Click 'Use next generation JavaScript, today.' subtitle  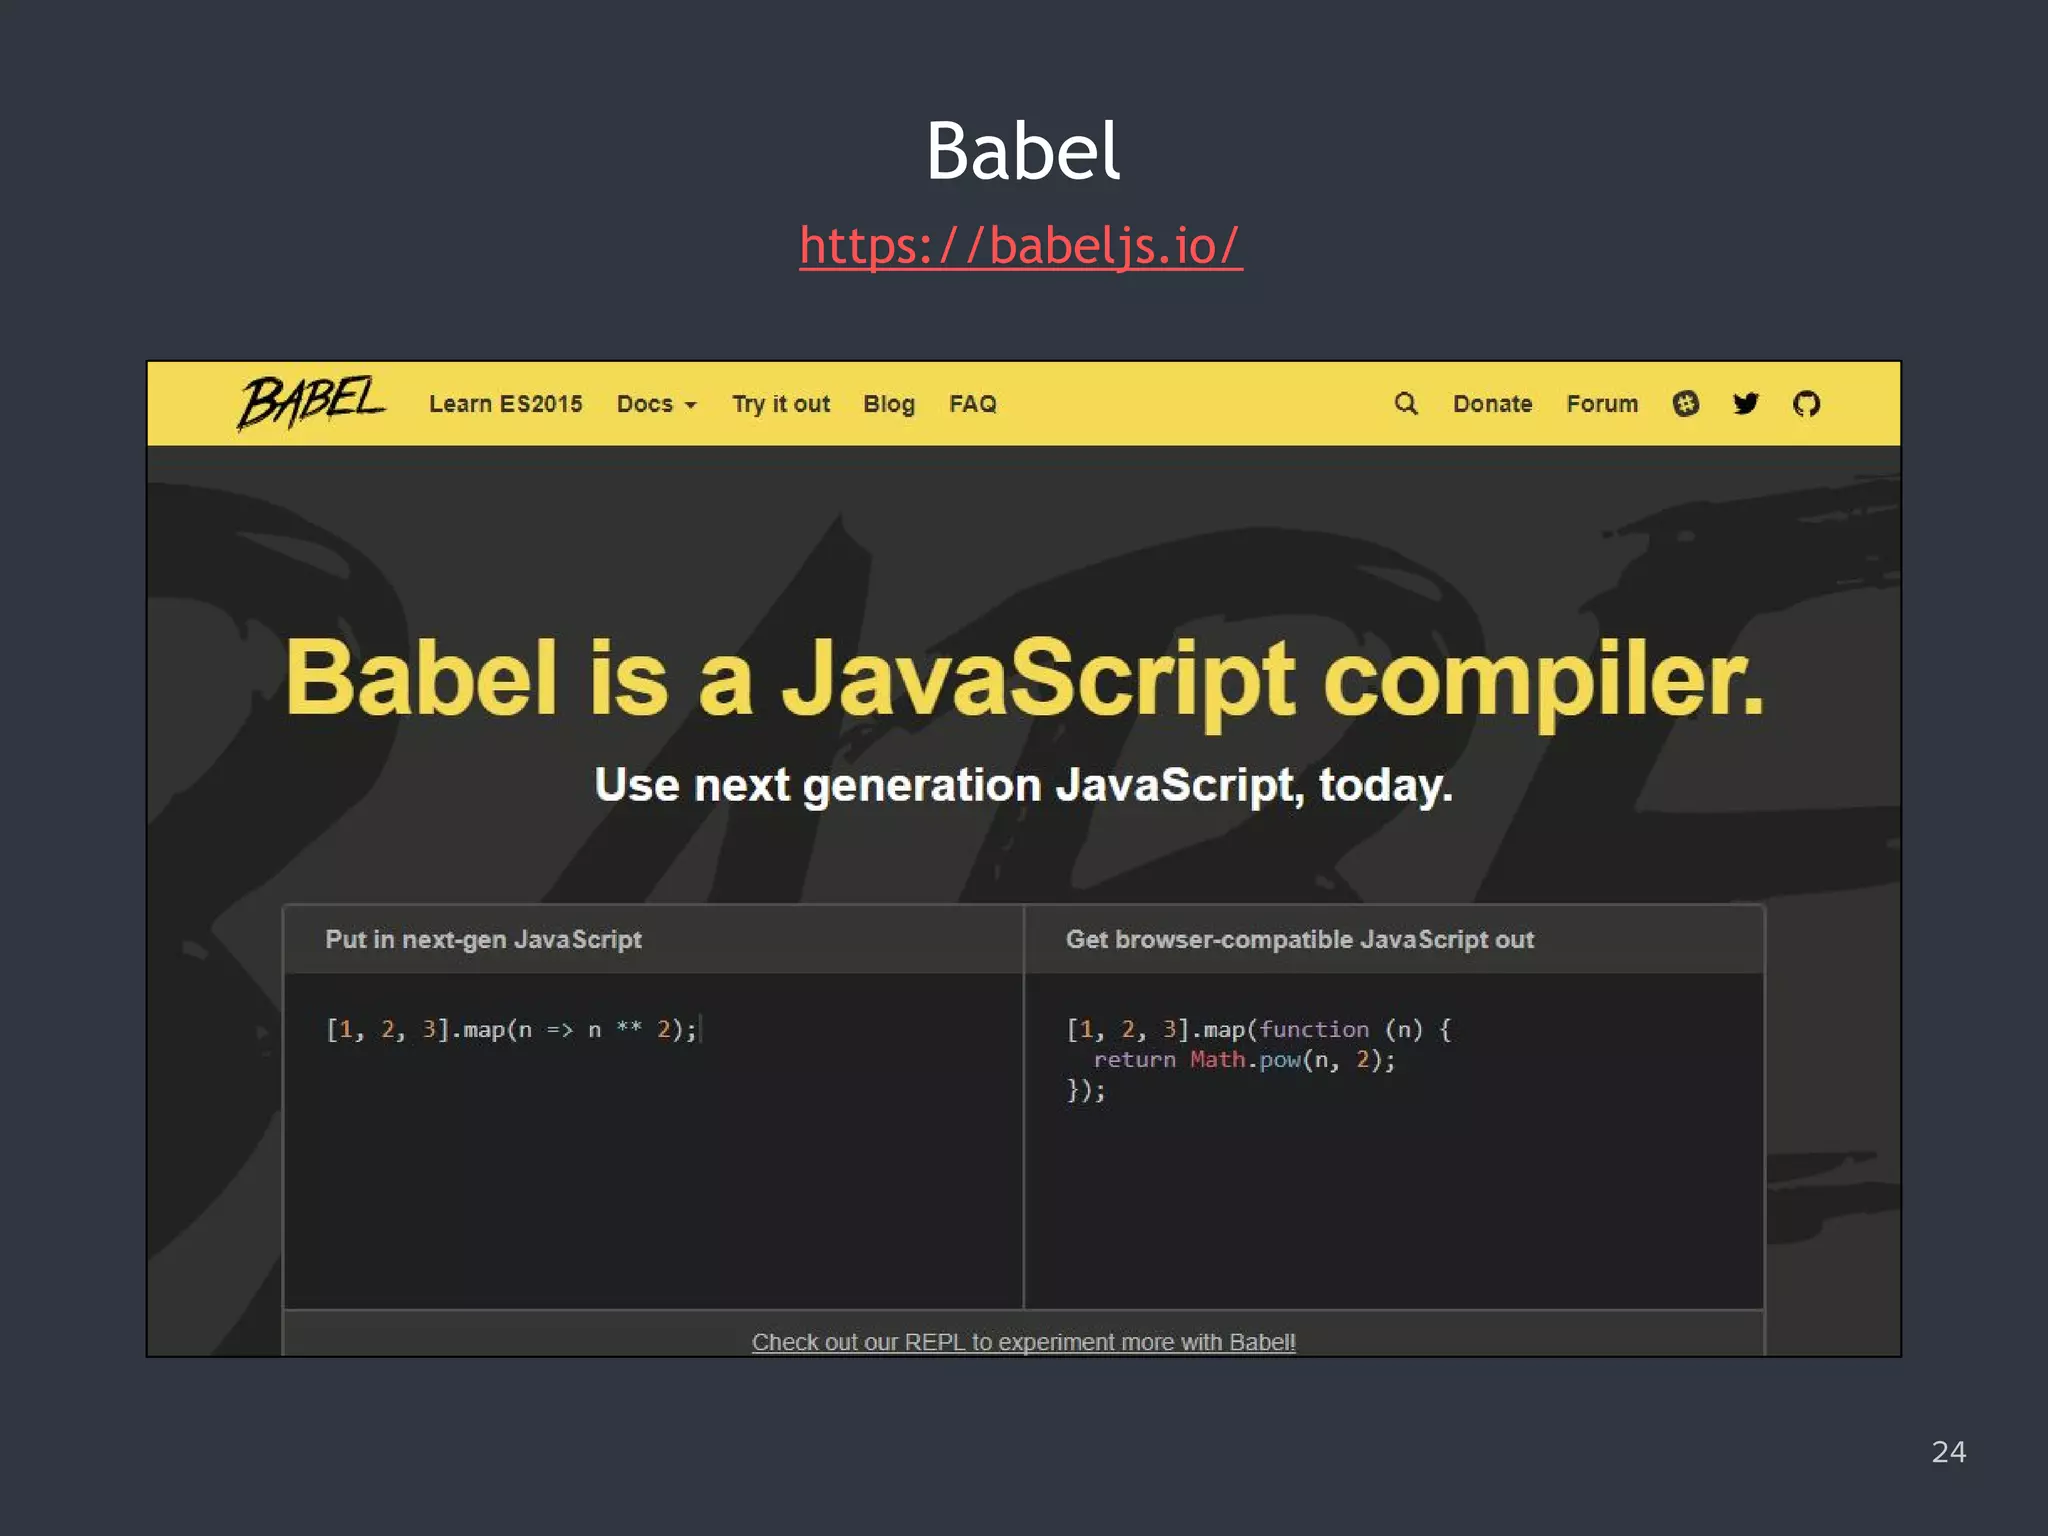[x=1024, y=785]
